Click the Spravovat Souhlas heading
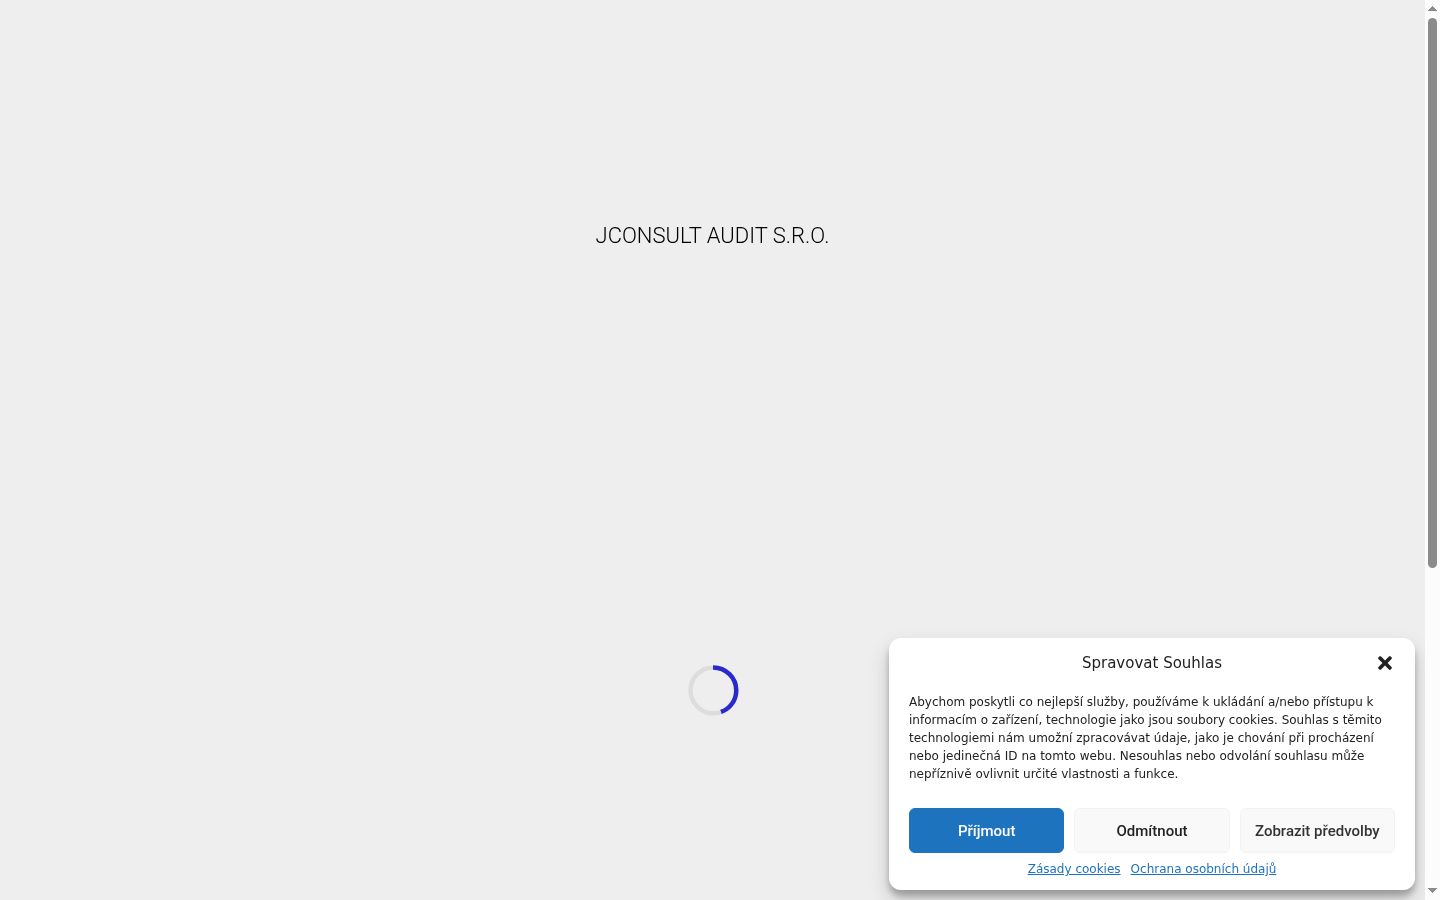 click(x=1152, y=663)
